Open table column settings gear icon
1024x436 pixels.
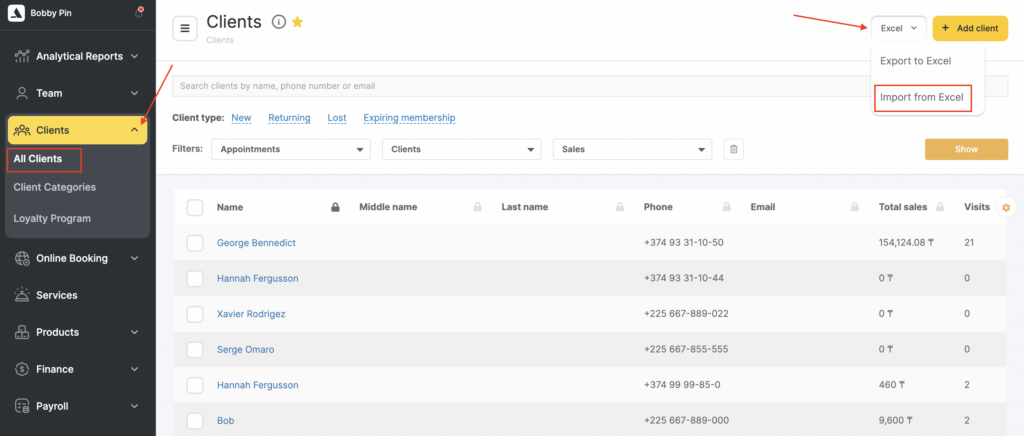pyautogui.click(x=1006, y=207)
